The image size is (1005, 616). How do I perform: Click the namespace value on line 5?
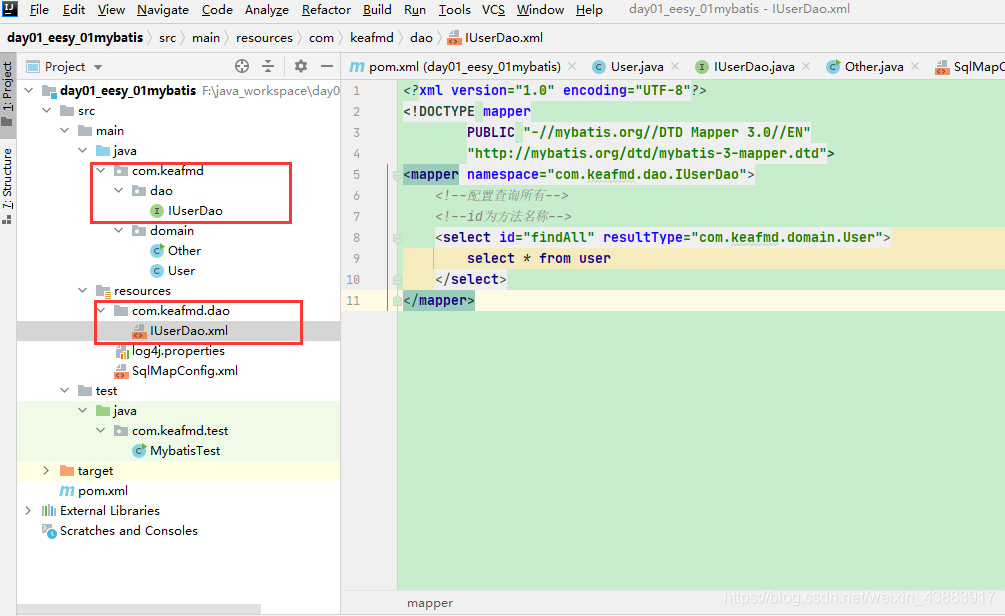click(647, 174)
